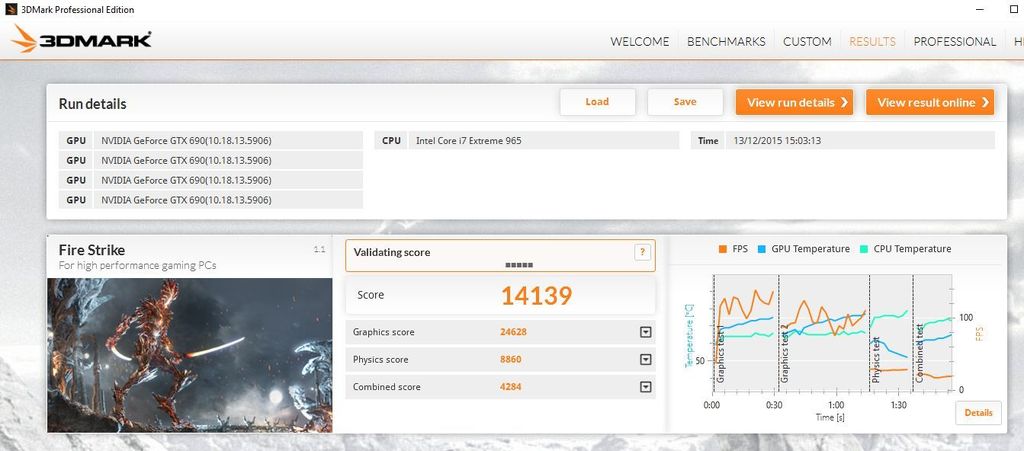Click the Fire Strike preview image
The height and width of the screenshot is (451, 1024).
click(189, 355)
